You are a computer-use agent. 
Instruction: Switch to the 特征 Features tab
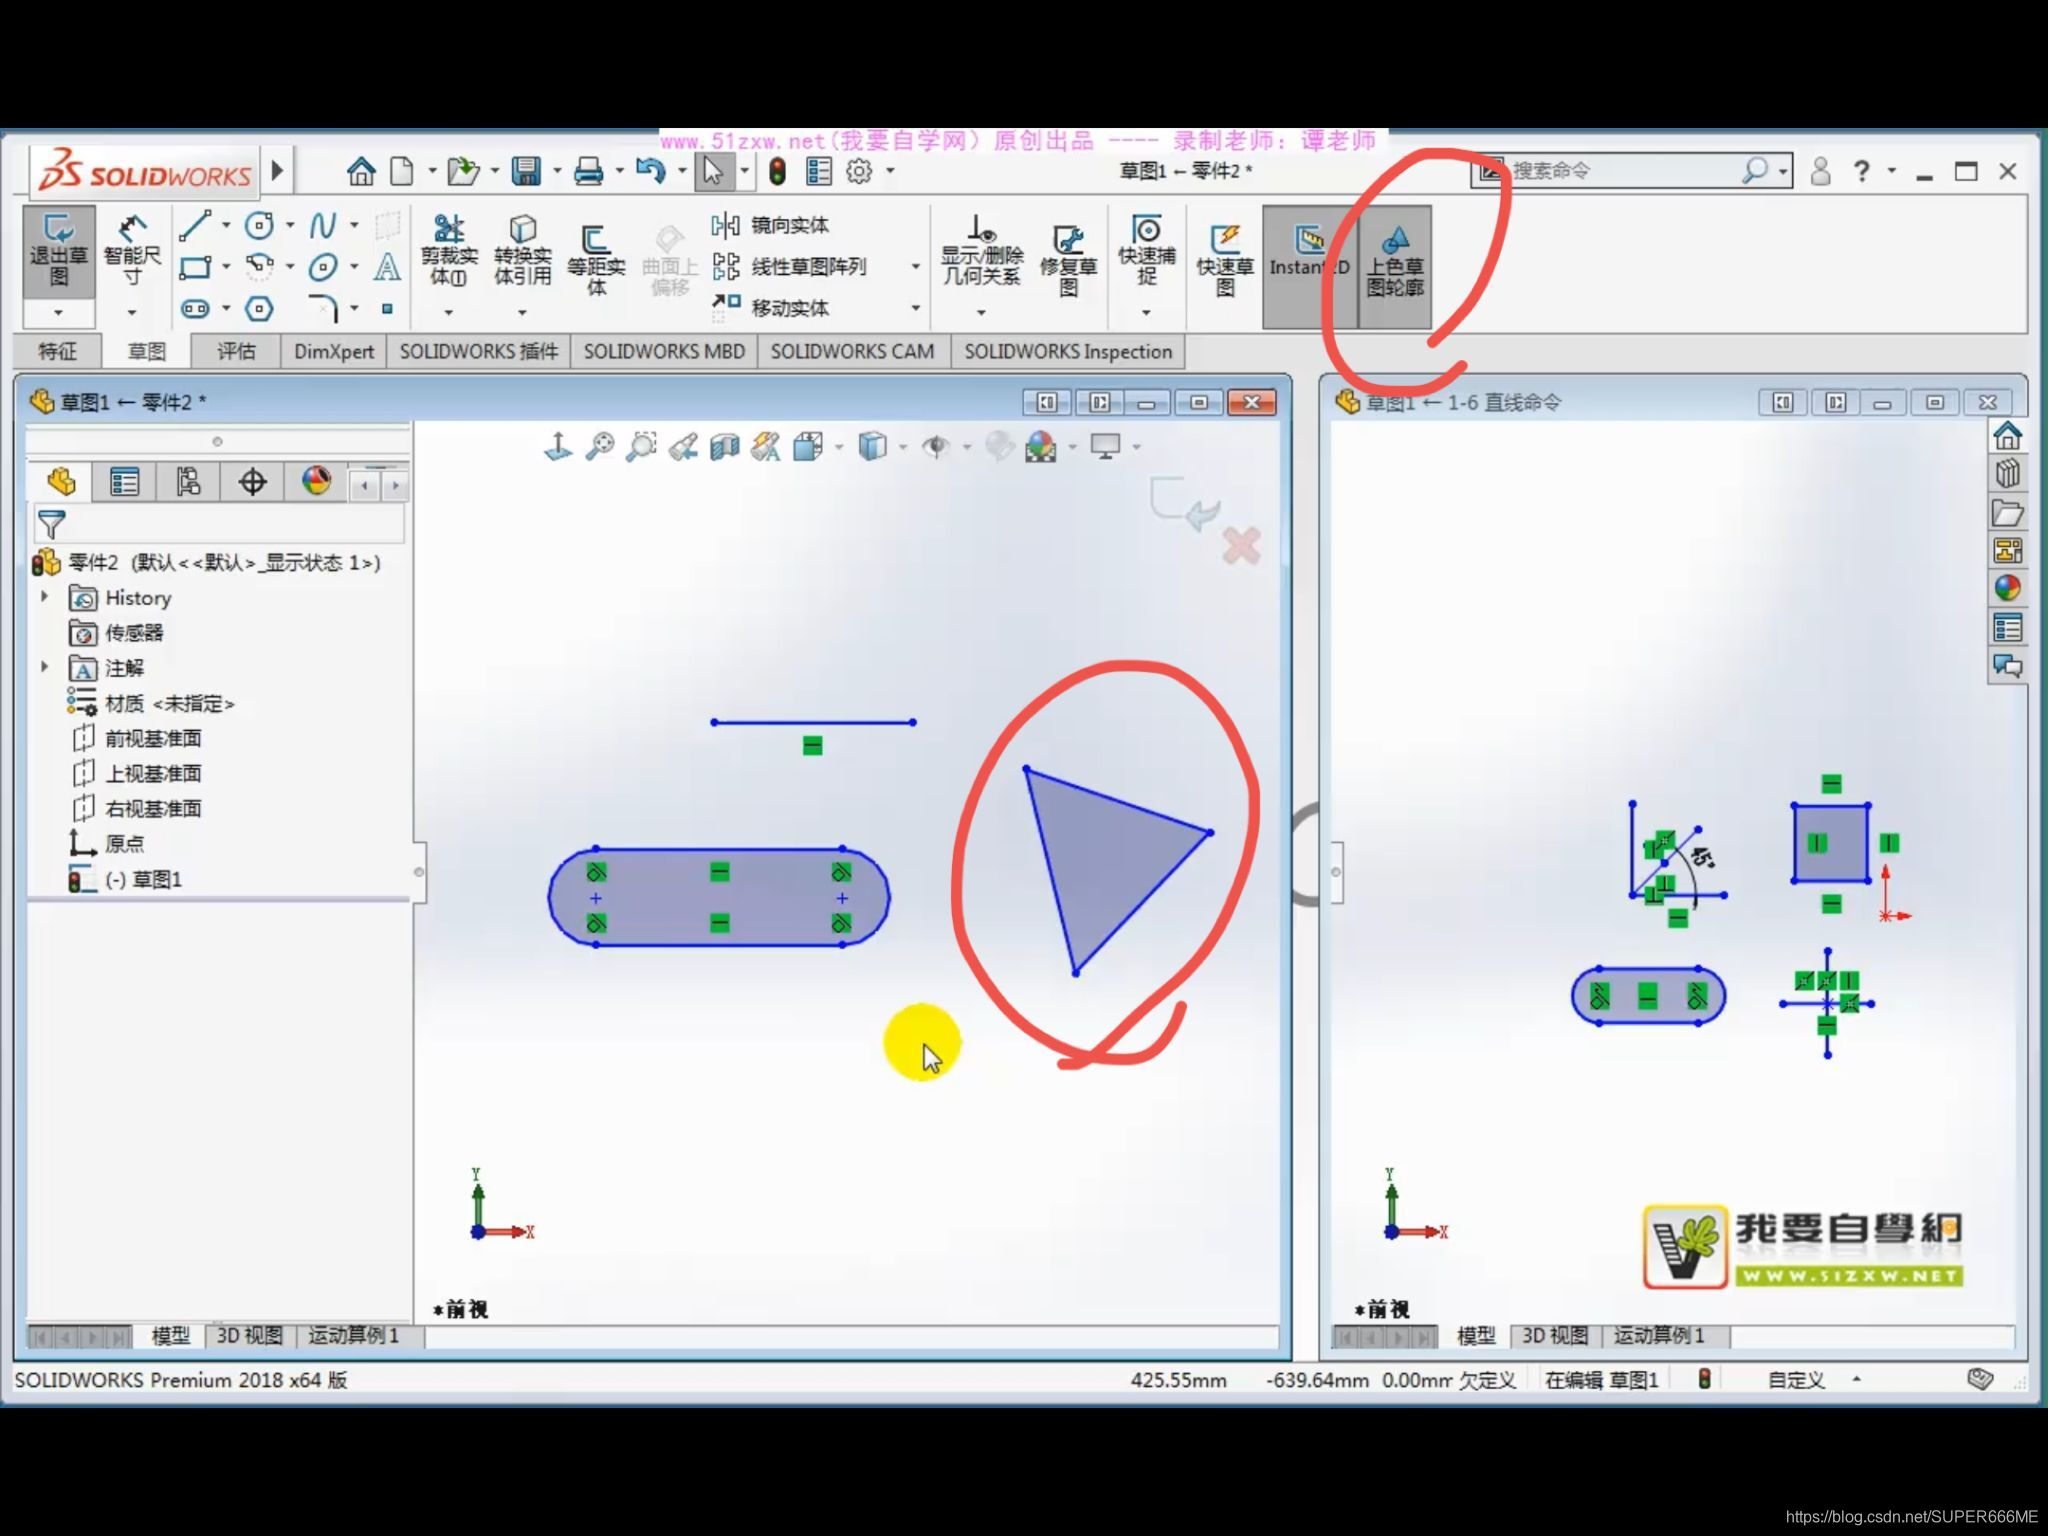point(57,351)
